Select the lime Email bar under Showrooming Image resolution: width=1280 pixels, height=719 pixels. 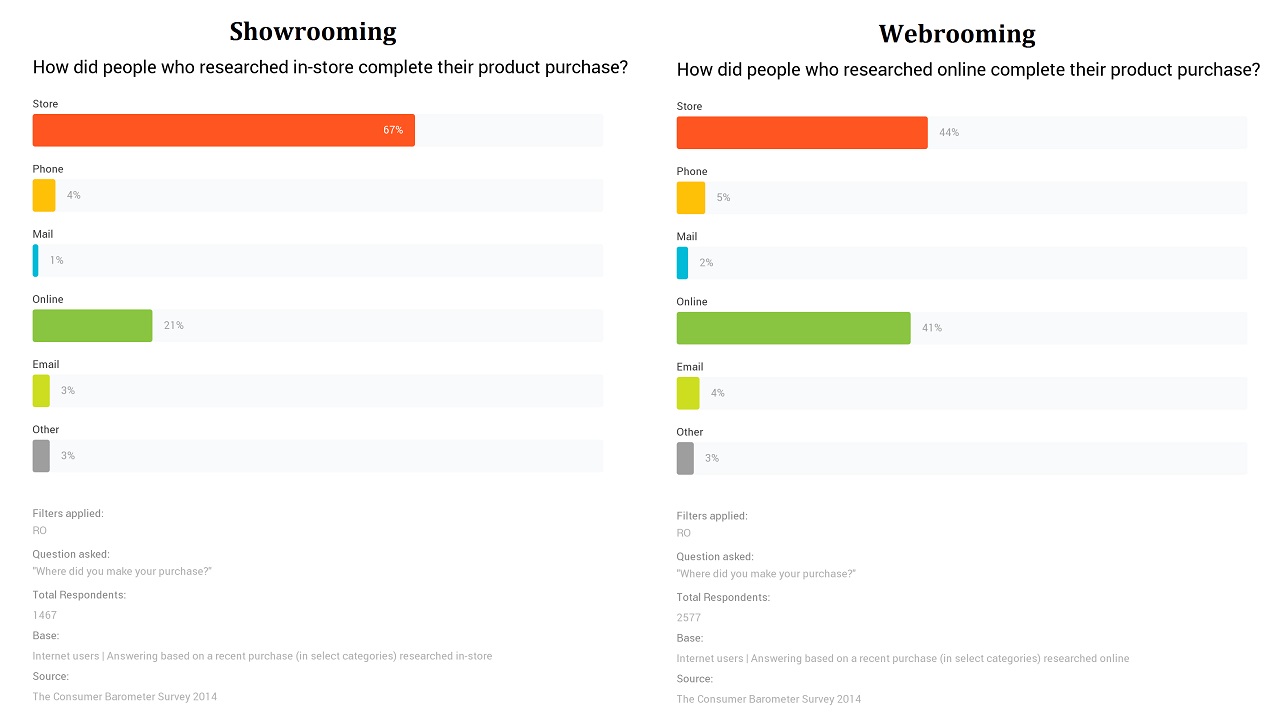point(41,390)
